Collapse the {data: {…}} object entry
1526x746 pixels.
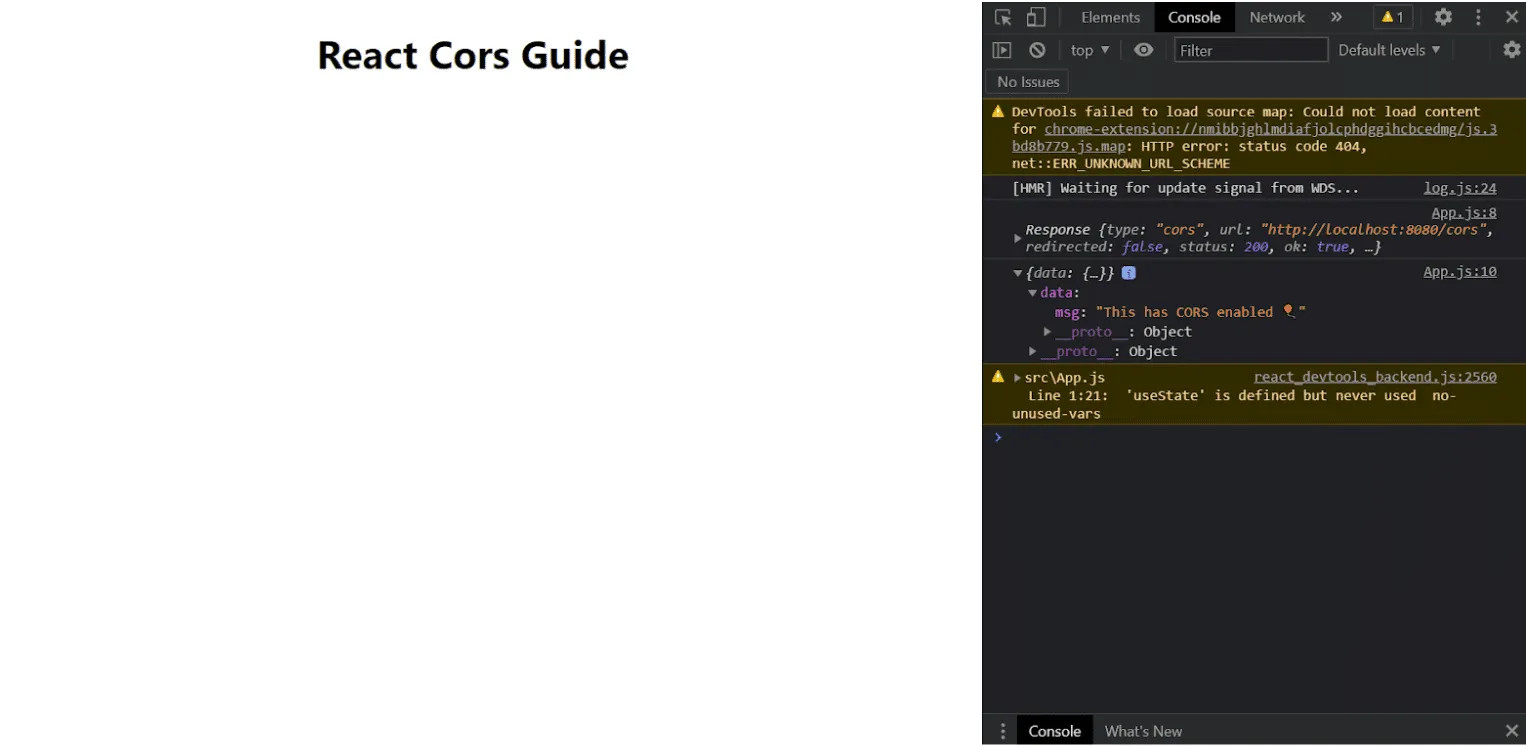click(1018, 273)
